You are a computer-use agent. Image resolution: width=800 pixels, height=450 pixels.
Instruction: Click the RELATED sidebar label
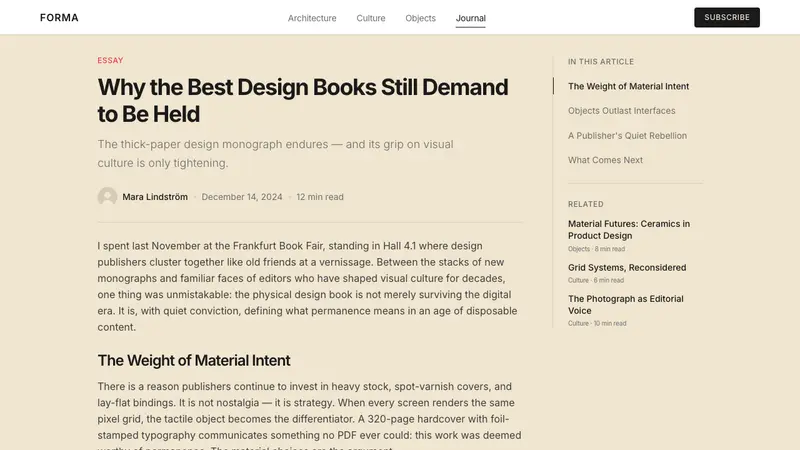(x=586, y=204)
